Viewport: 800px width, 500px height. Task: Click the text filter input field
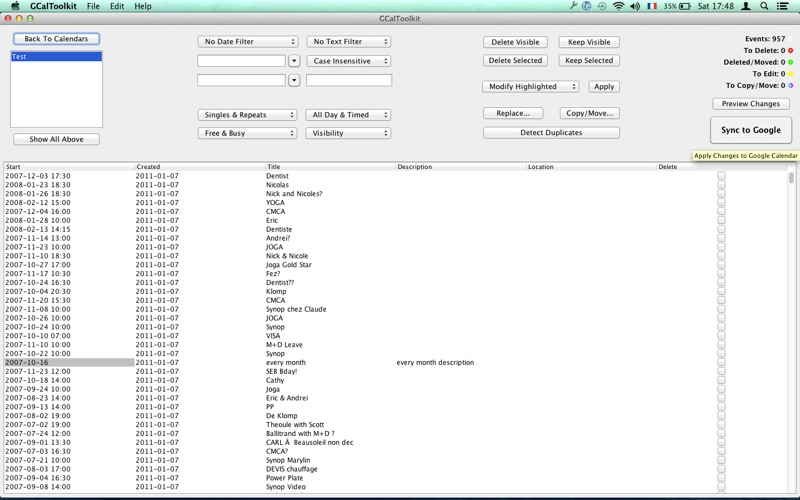pyautogui.click(x=349, y=81)
